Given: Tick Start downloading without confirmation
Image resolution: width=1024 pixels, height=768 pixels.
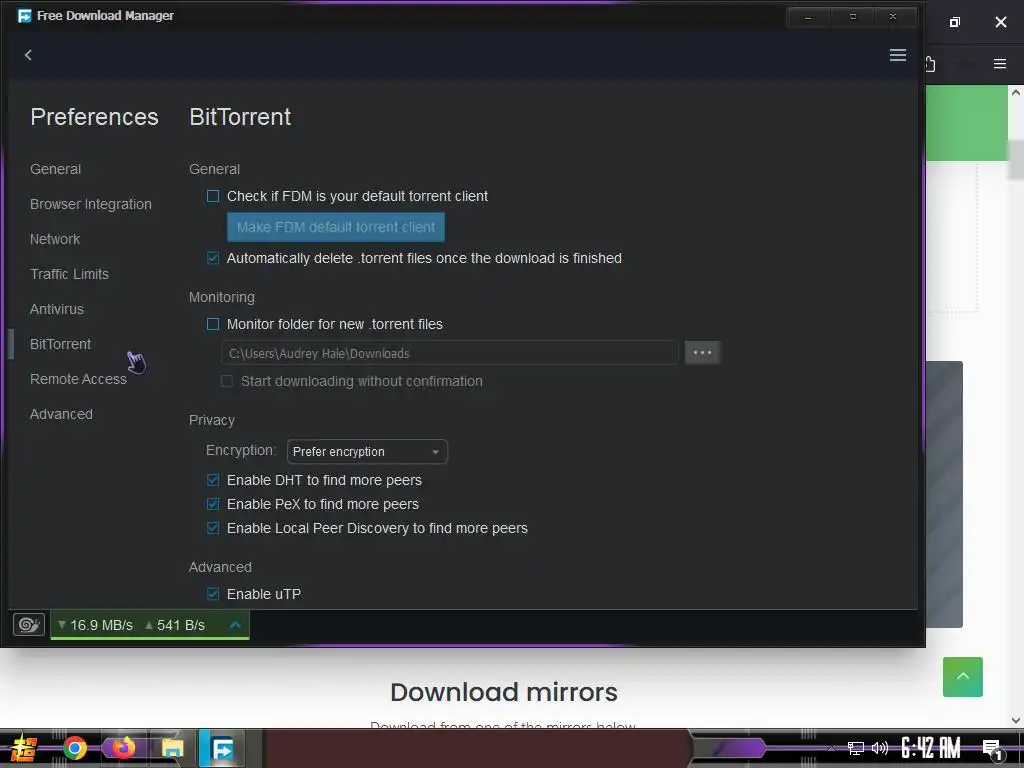Looking at the screenshot, I should (x=227, y=381).
